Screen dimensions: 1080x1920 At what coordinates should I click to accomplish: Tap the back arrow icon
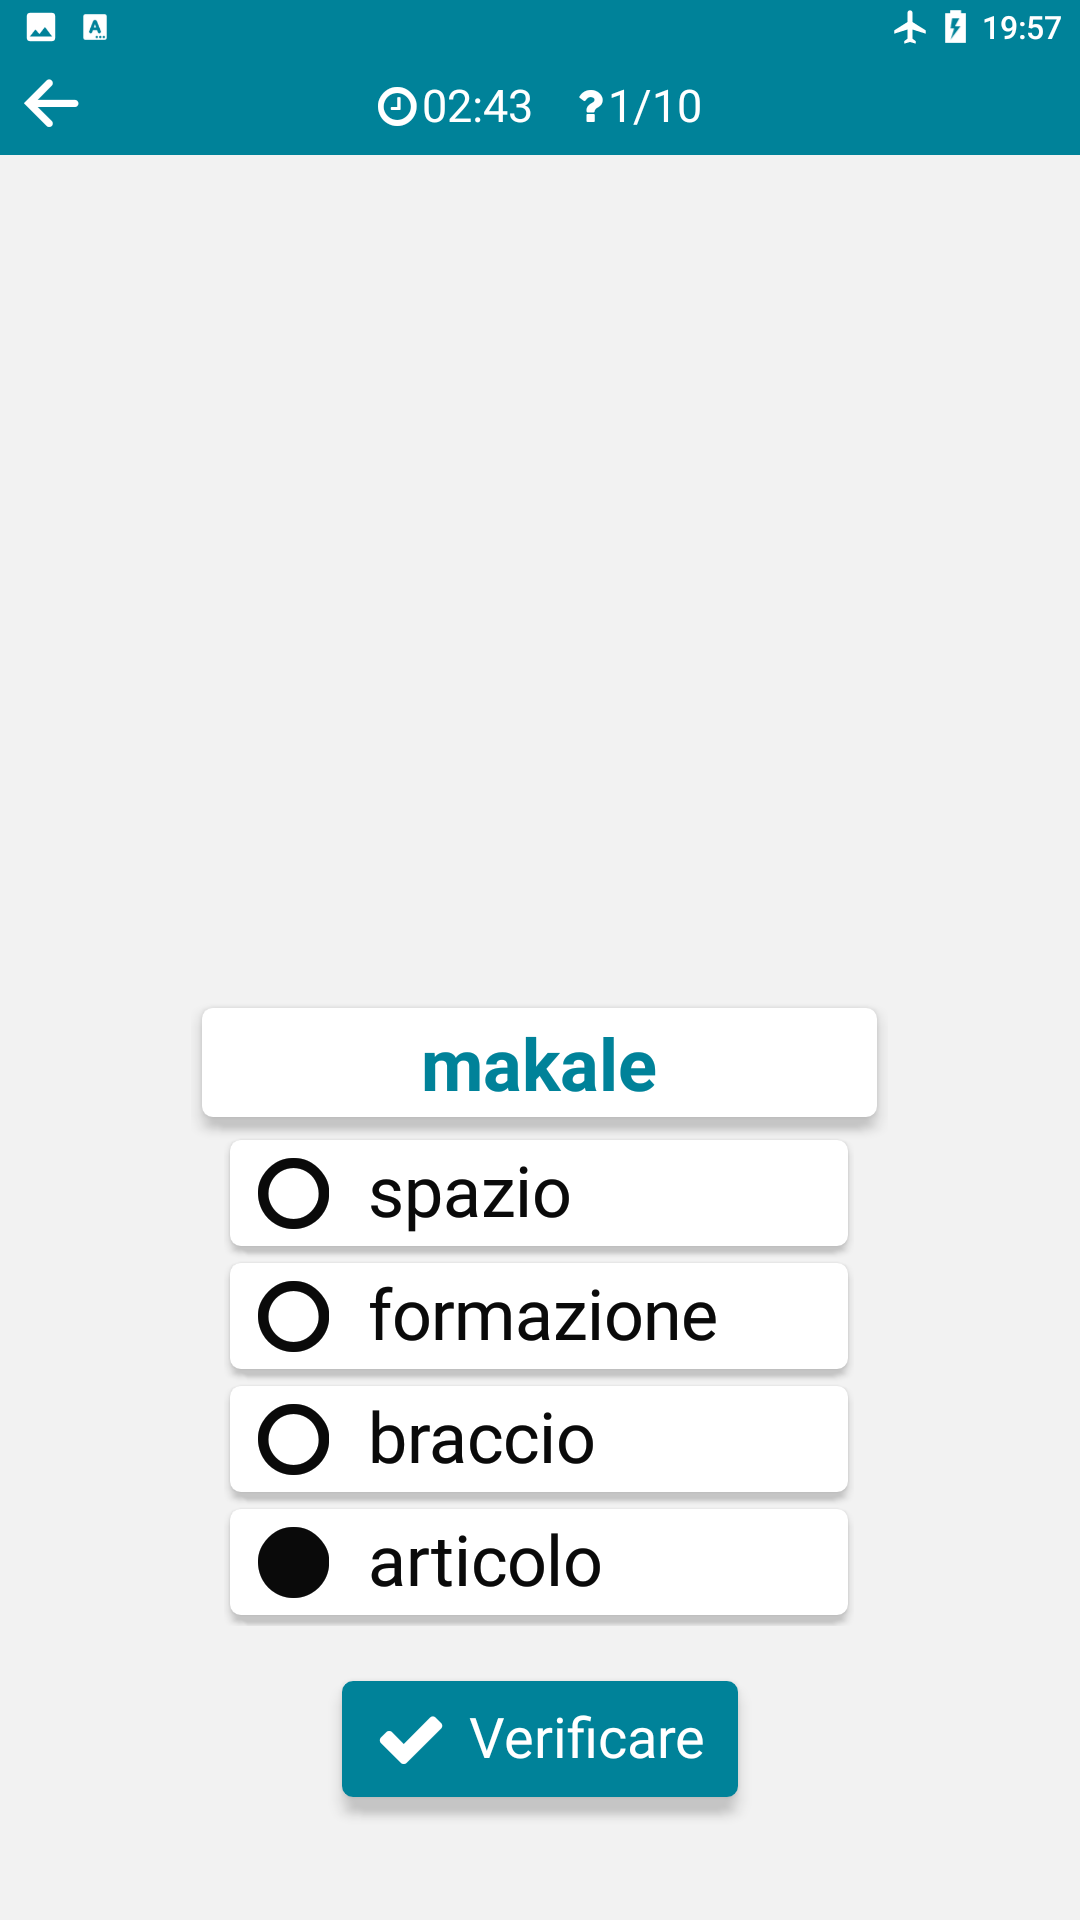tap(51, 104)
